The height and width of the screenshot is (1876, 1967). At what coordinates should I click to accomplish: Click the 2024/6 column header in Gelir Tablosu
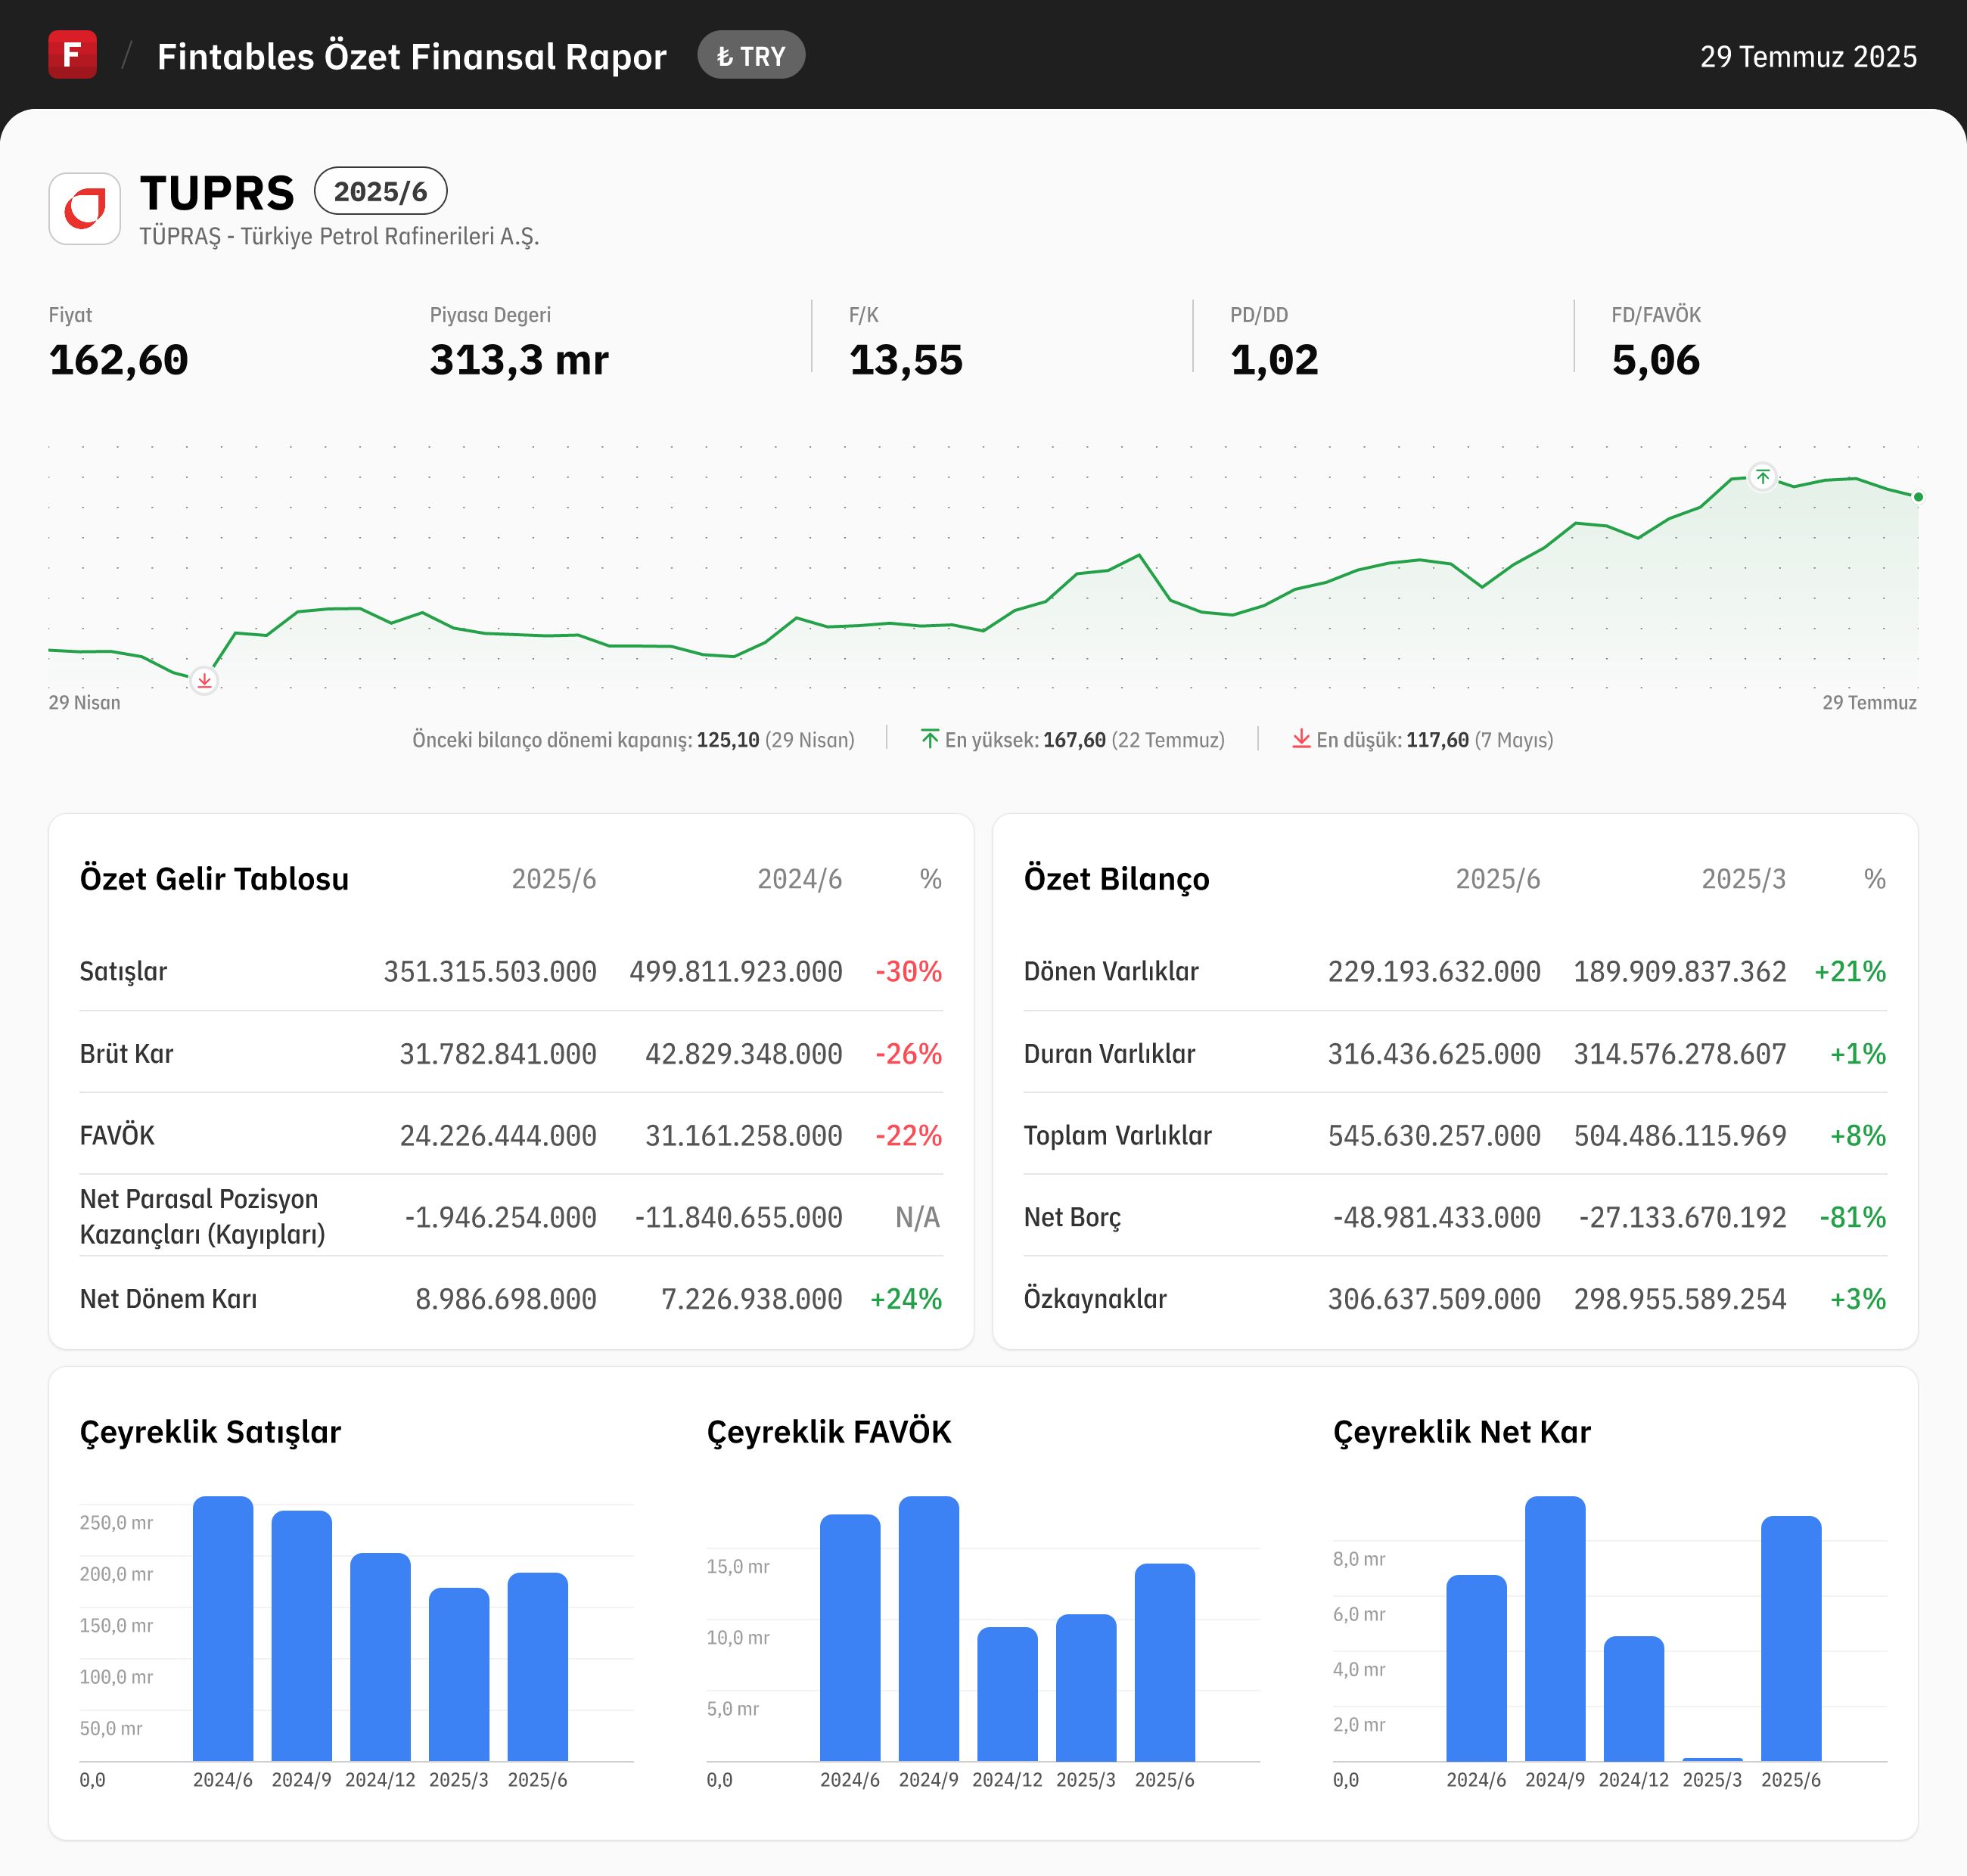tap(799, 879)
